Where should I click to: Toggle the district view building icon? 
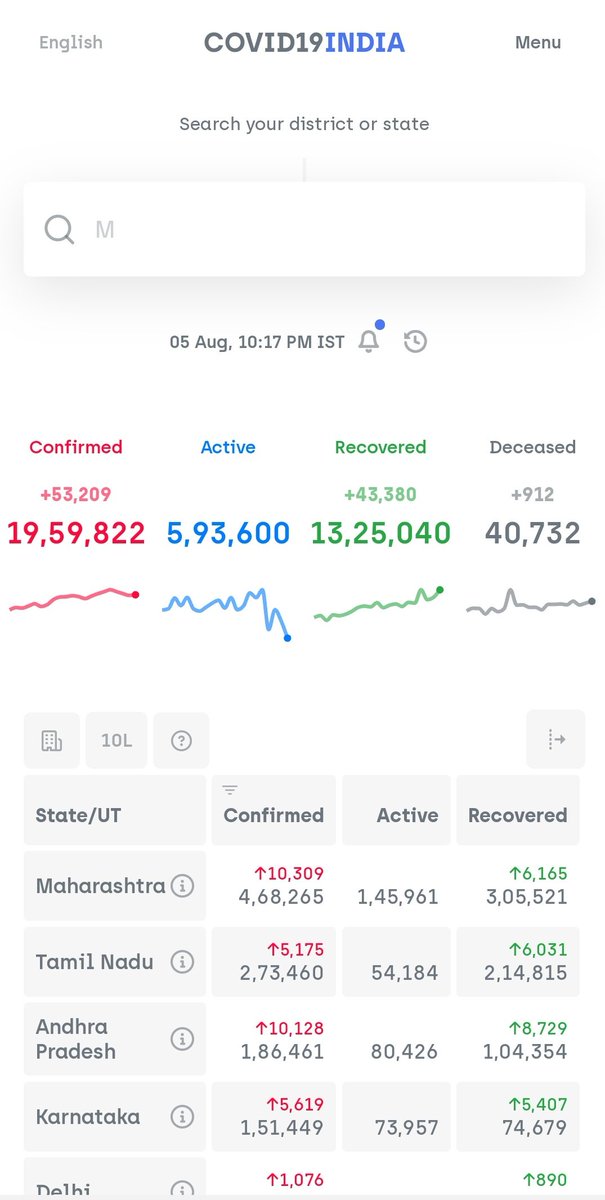[52, 740]
